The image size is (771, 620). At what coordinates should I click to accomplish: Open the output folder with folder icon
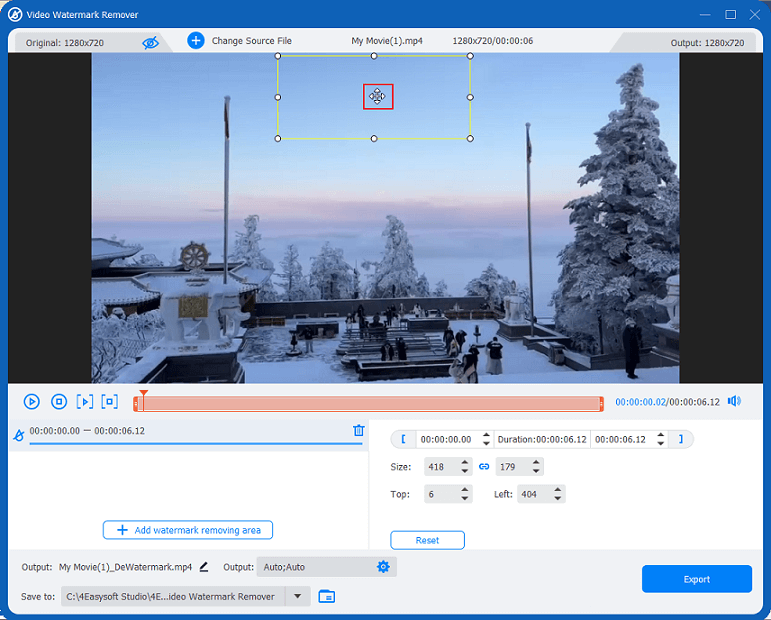click(x=326, y=596)
